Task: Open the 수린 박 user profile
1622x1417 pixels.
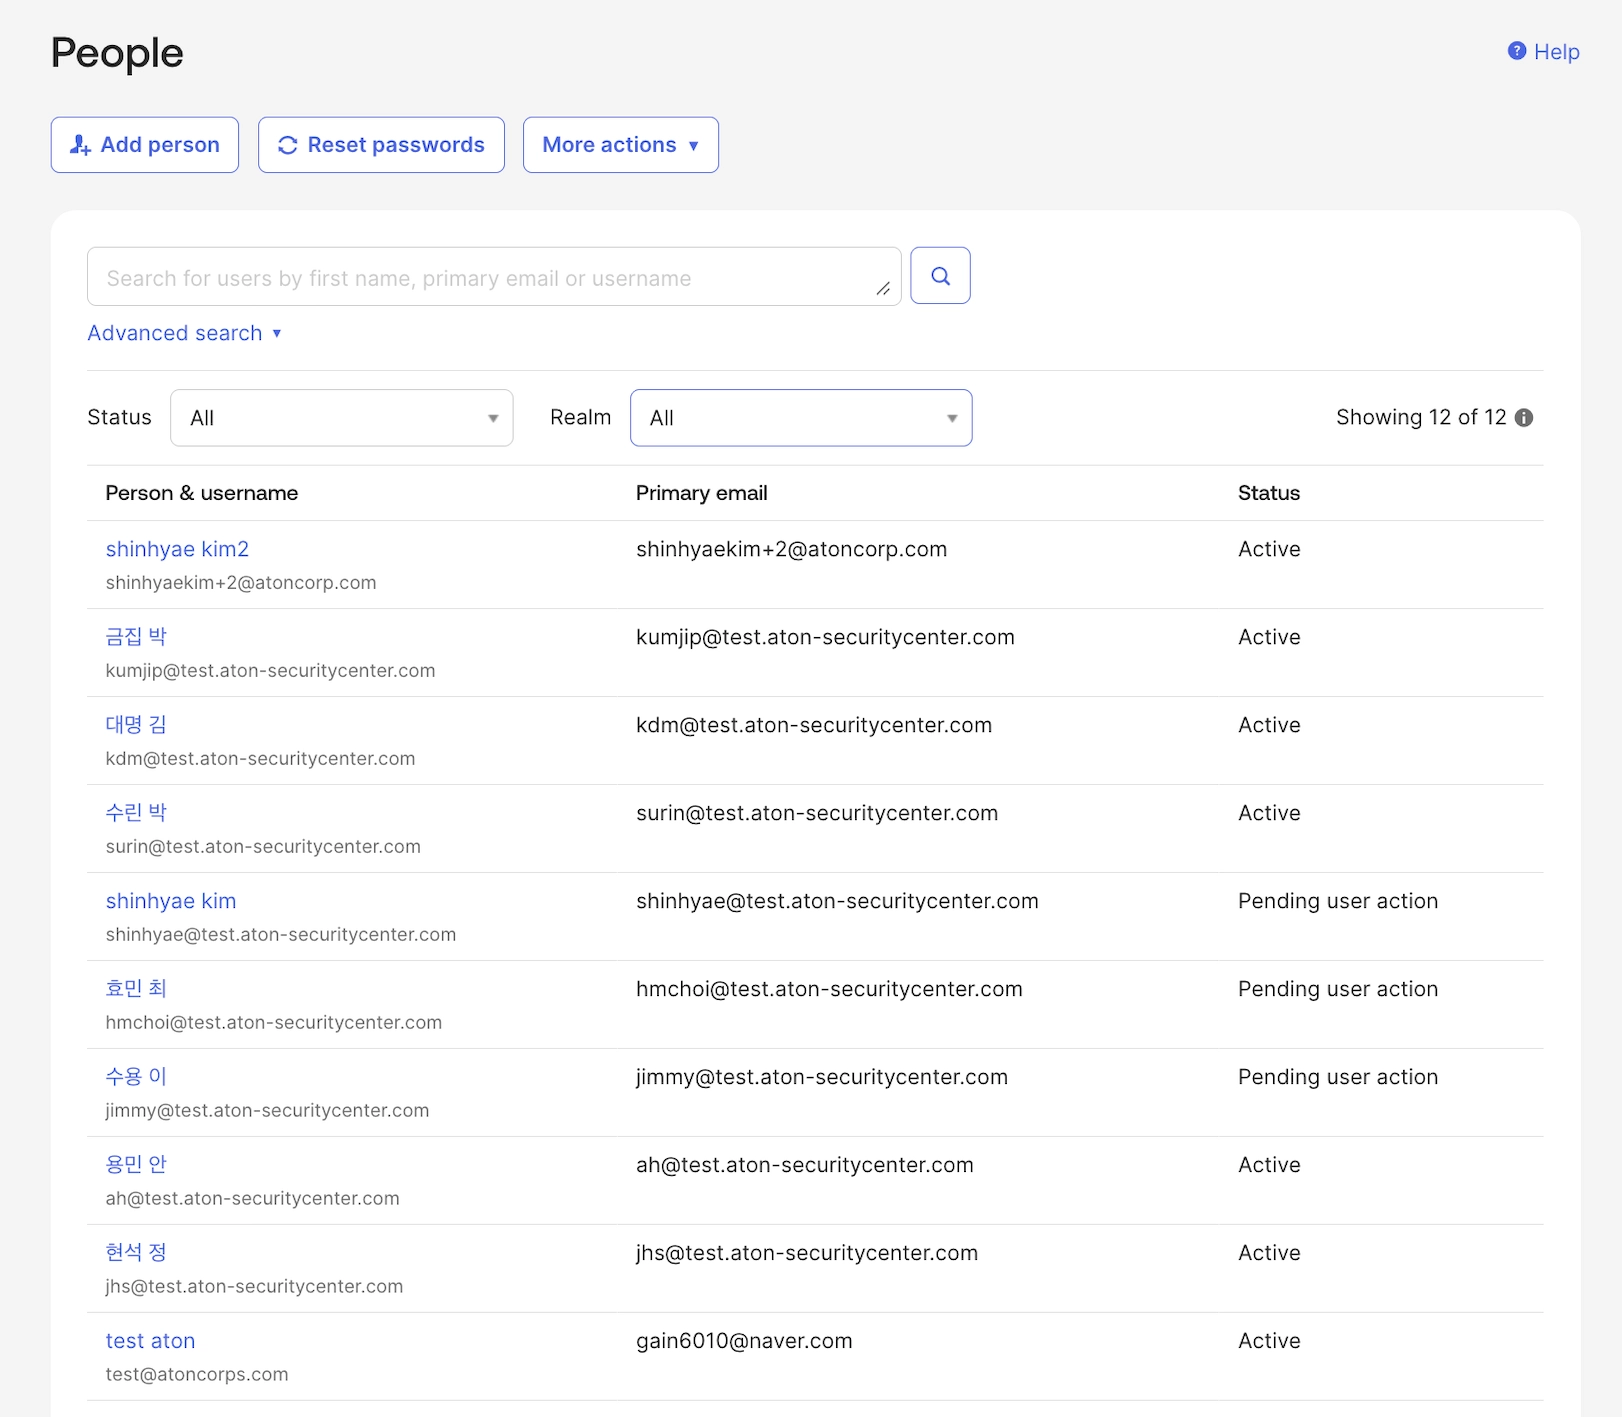Action: point(136,813)
